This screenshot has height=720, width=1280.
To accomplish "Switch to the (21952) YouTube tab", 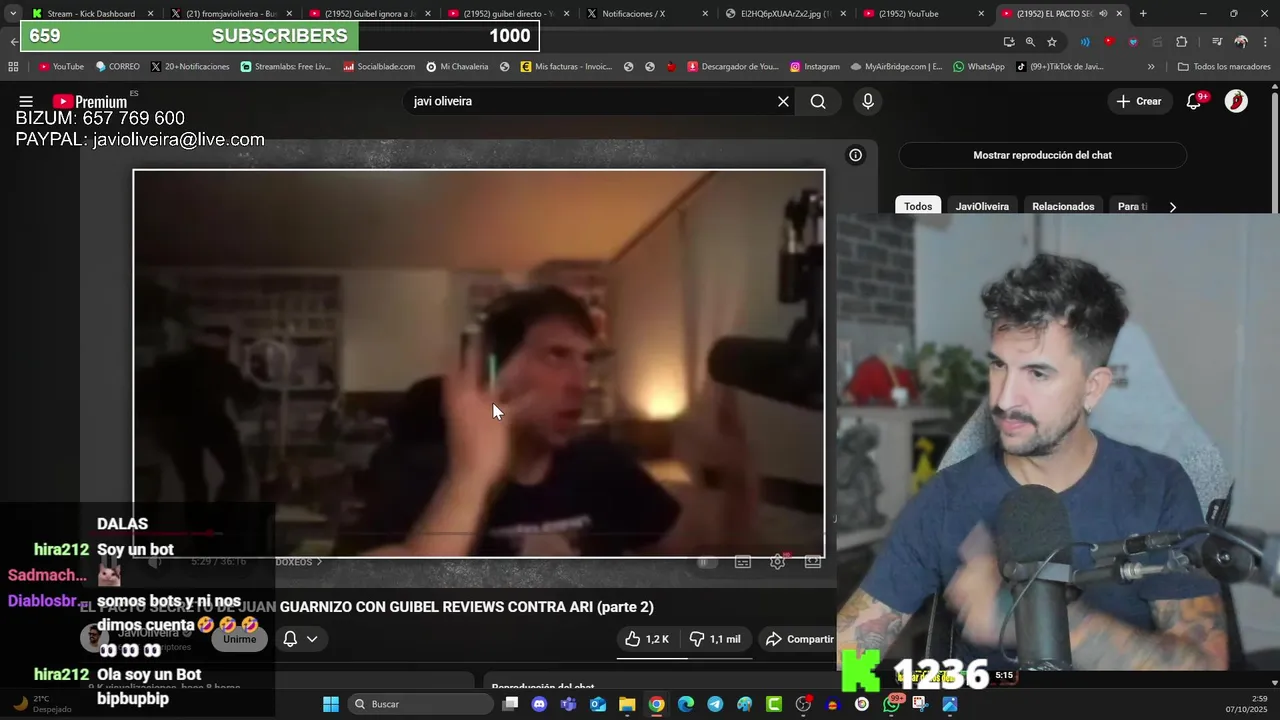I will click(x=920, y=14).
